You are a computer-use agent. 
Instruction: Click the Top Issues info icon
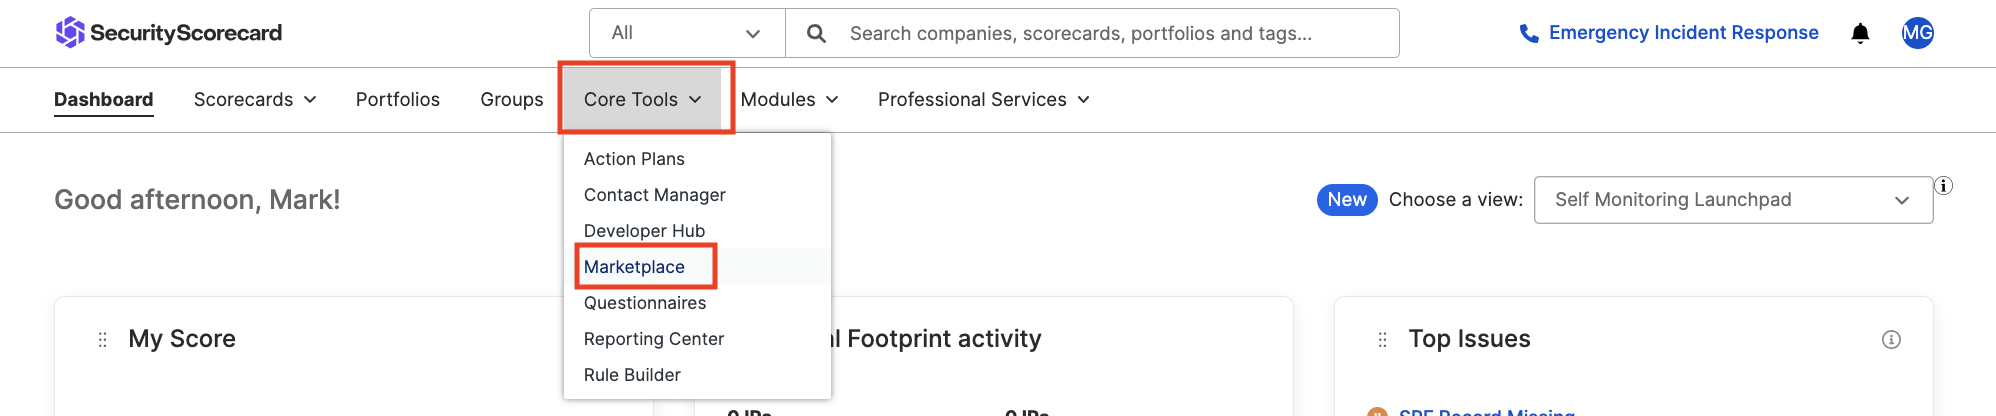[1891, 339]
